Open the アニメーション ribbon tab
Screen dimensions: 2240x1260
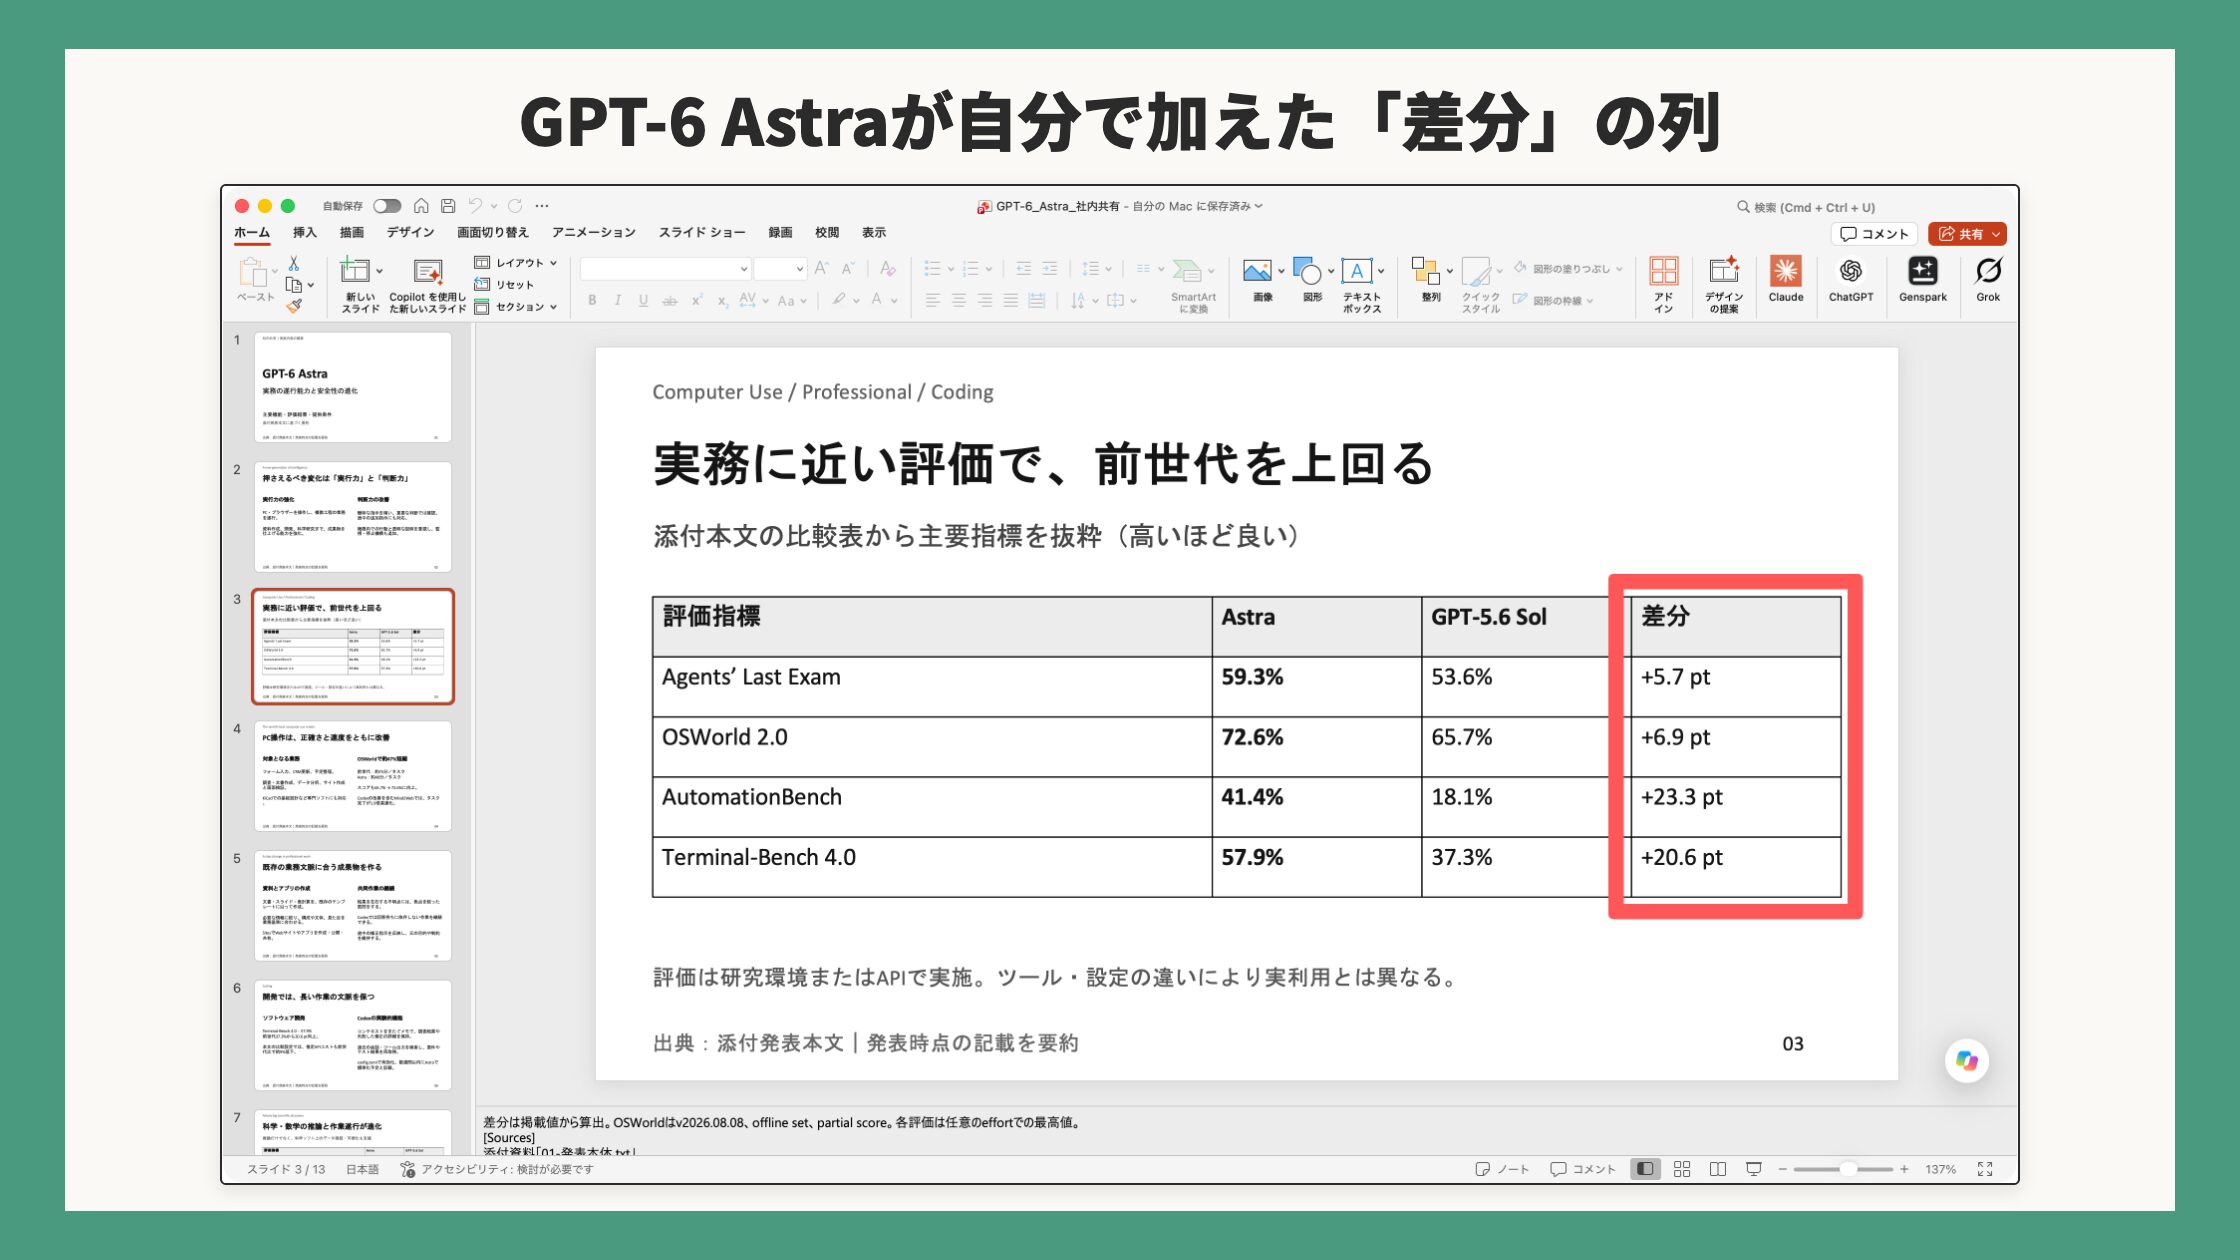[594, 232]
